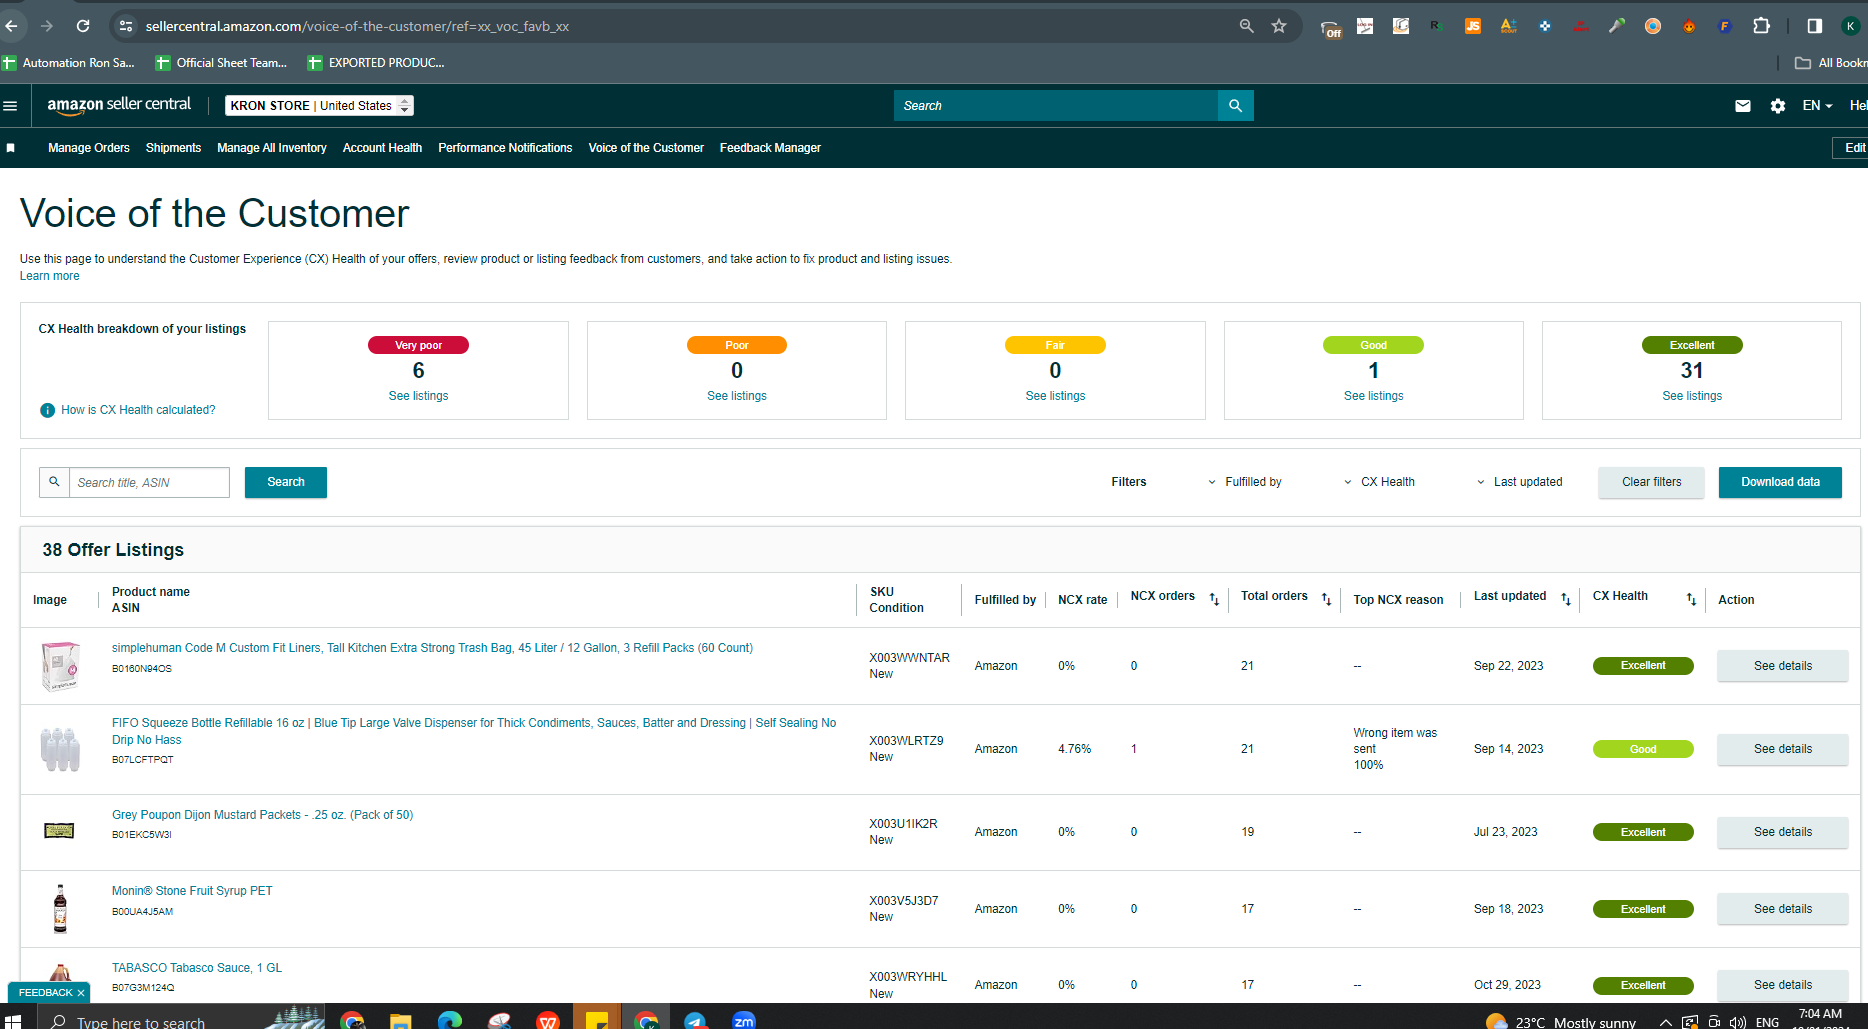This screenshot has width=1868, height=1029.
Task: Open Performance Notifications
Action: coord(505,148)
